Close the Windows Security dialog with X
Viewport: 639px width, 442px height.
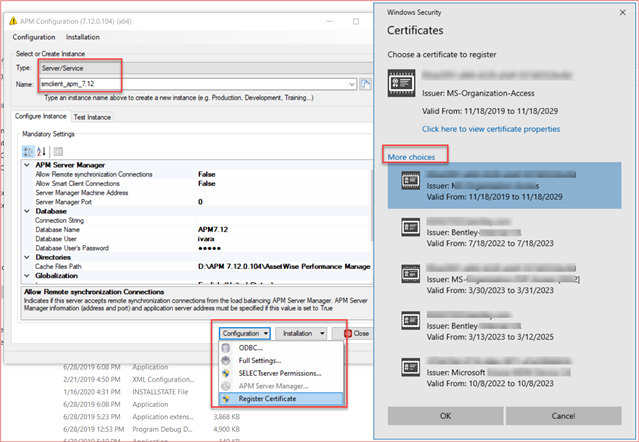[x=622, y=13]
